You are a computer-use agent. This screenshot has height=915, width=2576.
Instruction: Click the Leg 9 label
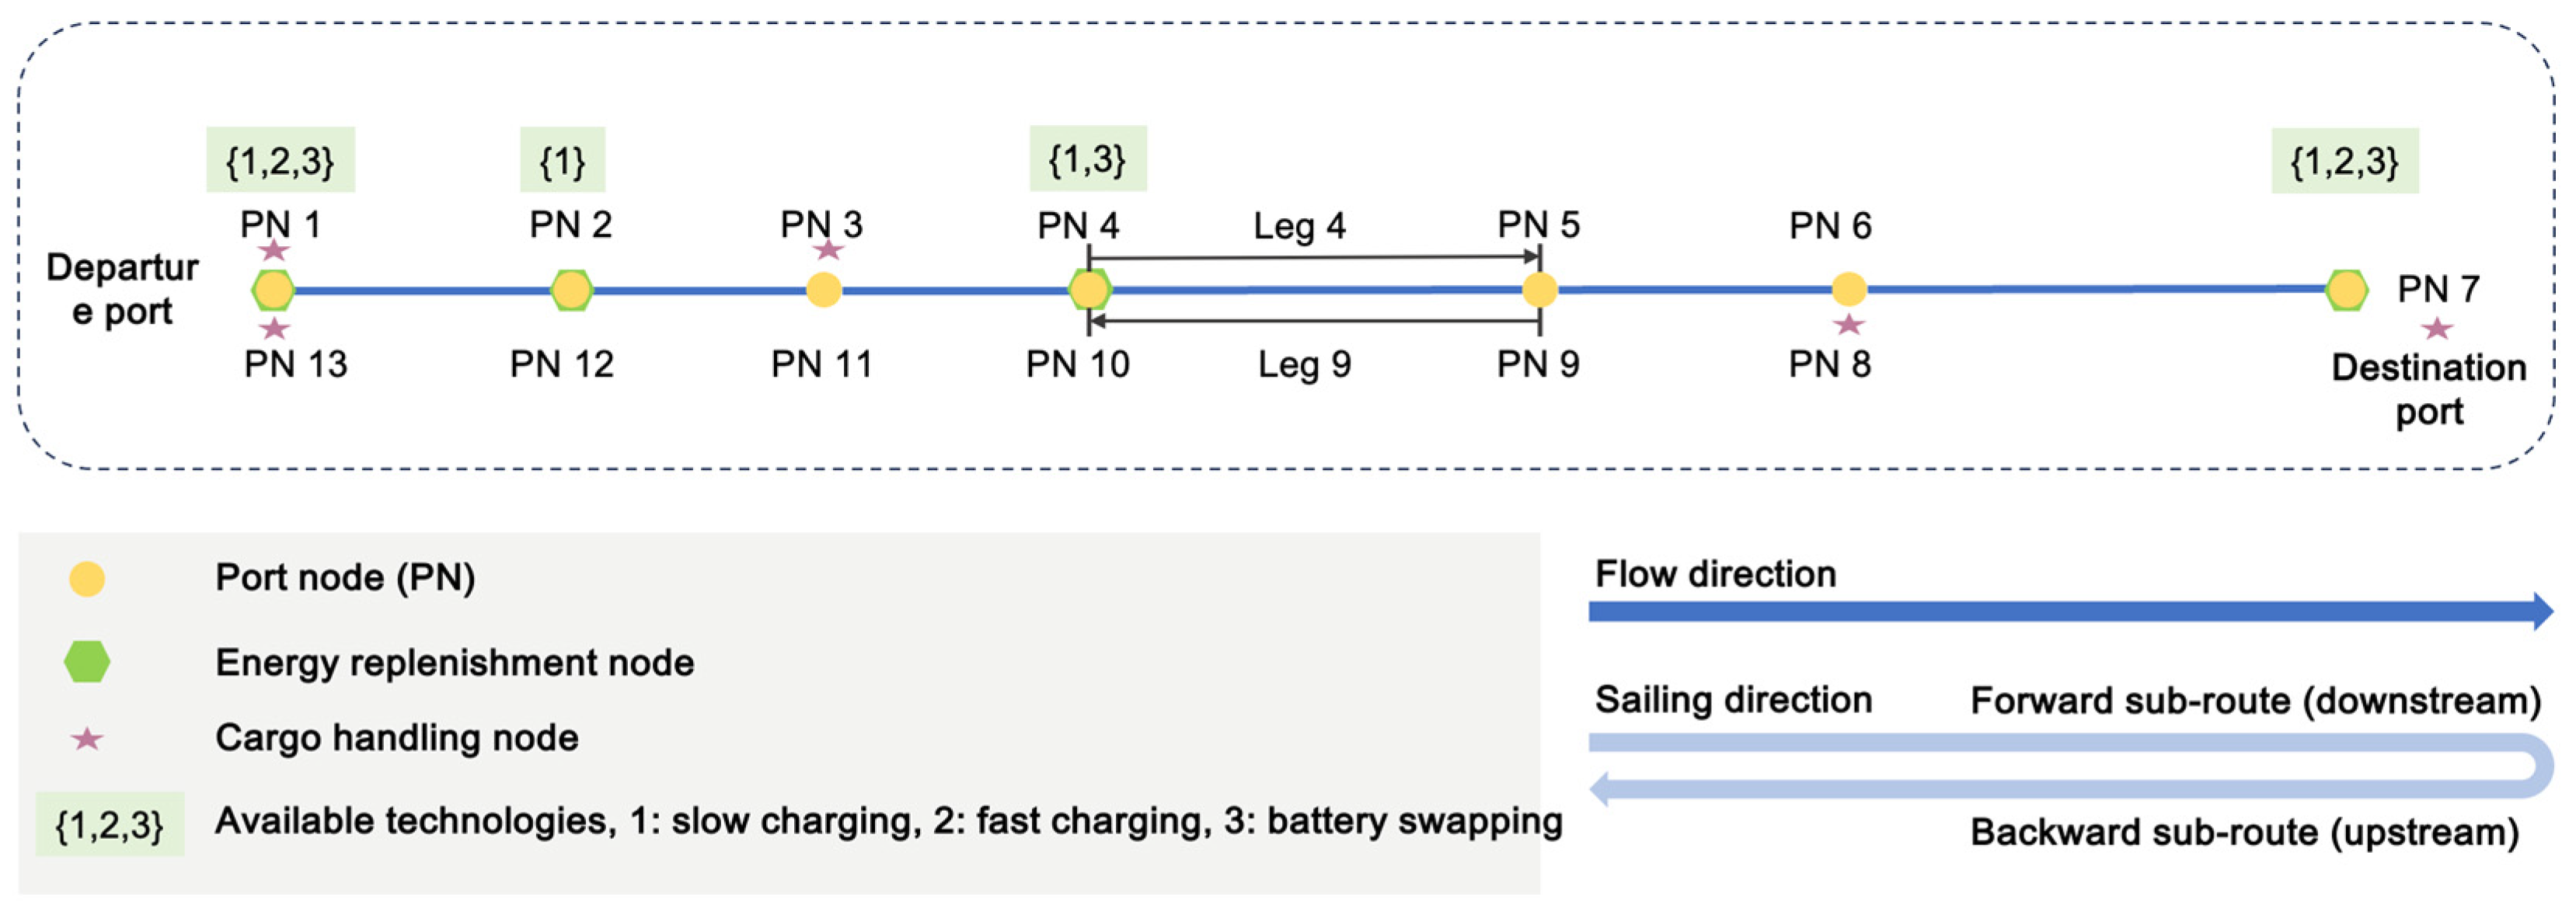click(x=1304, y=364)
